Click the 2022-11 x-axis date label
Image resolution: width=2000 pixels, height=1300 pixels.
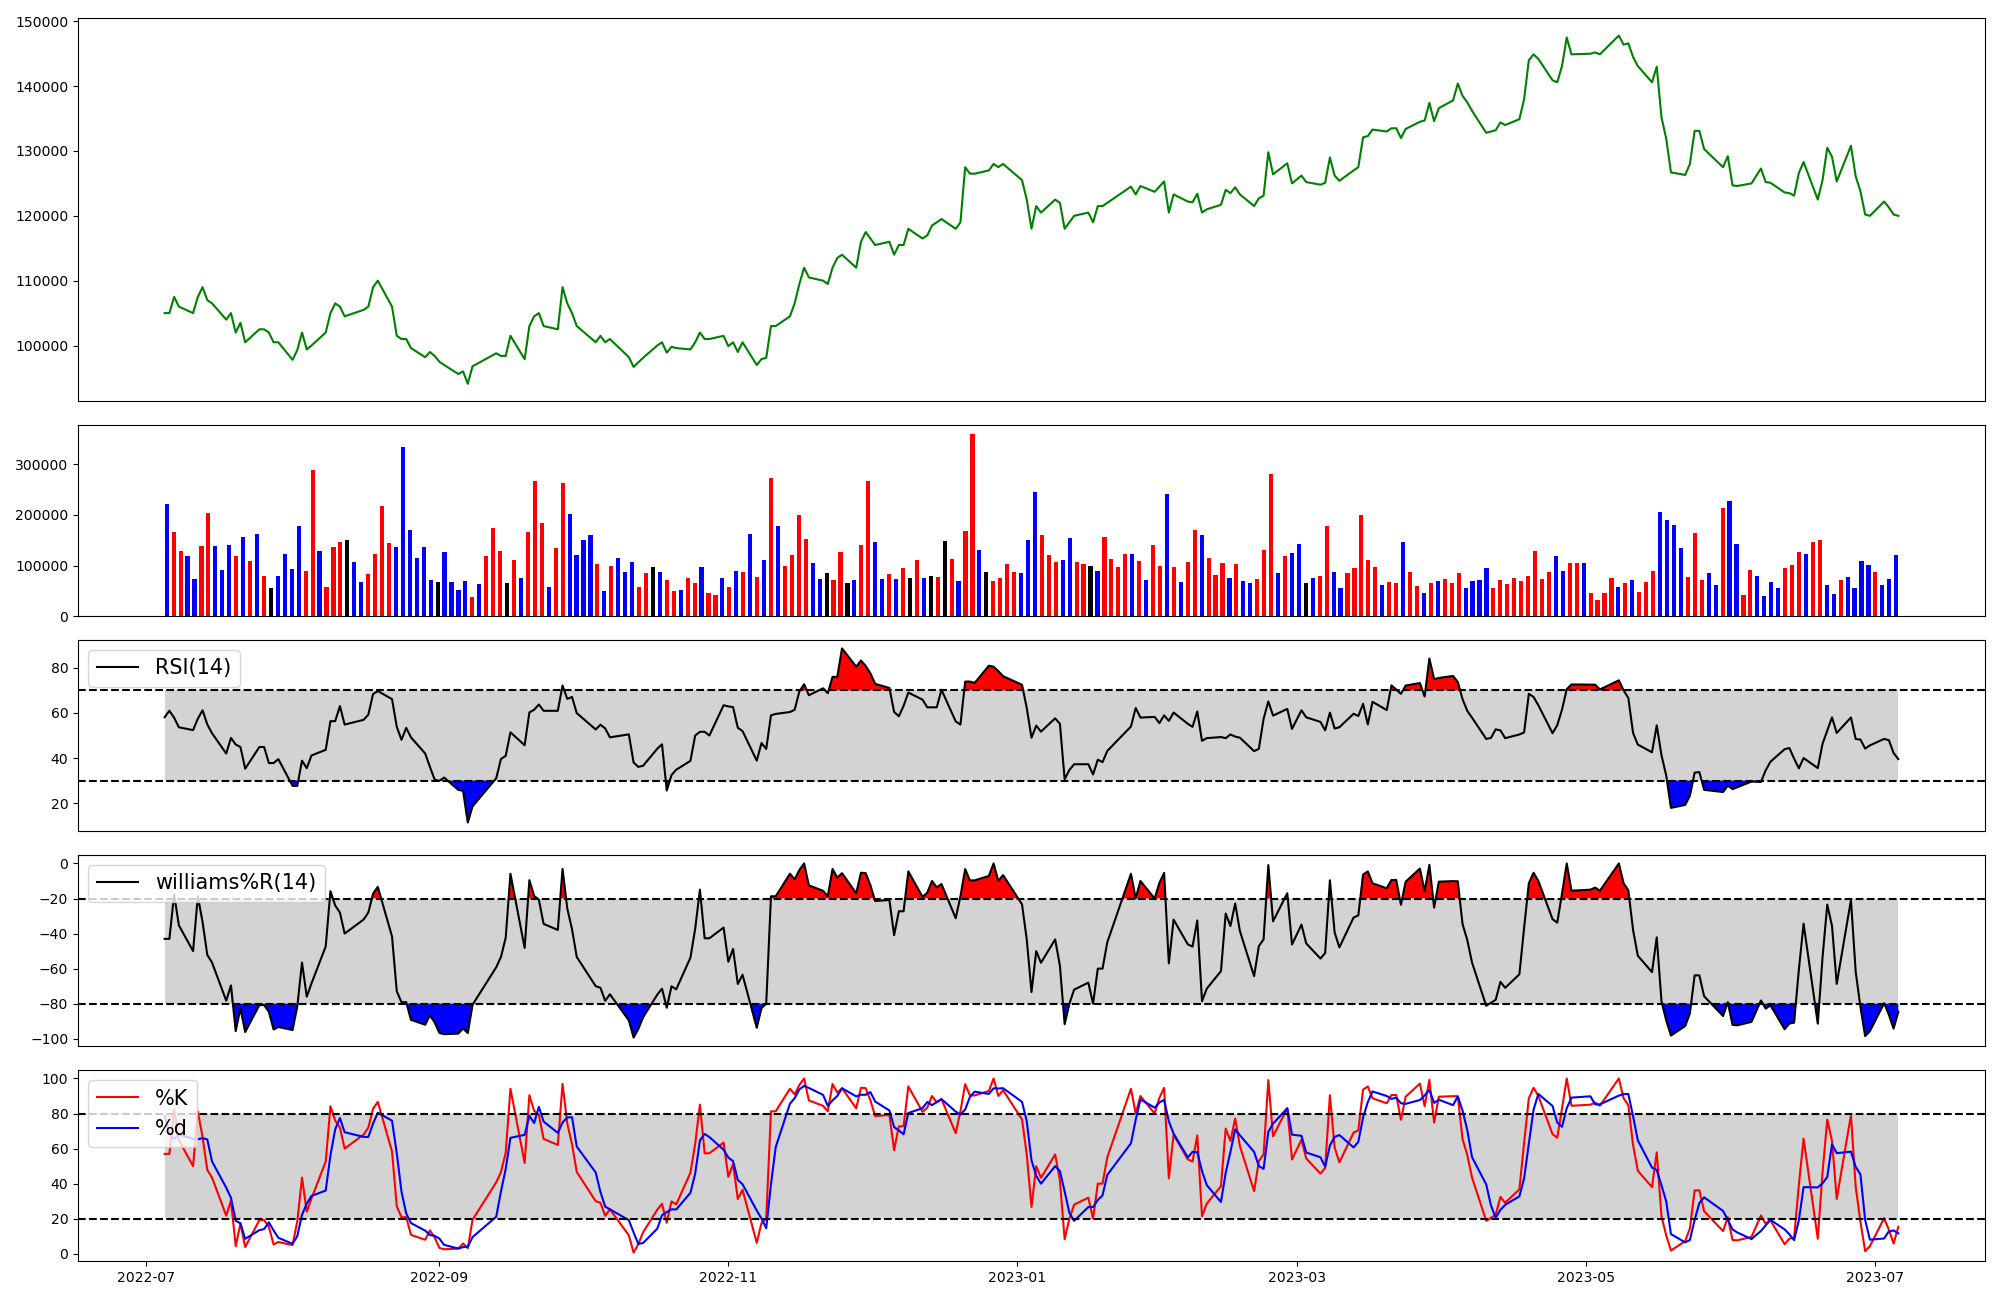click(x=728, y=1277)
